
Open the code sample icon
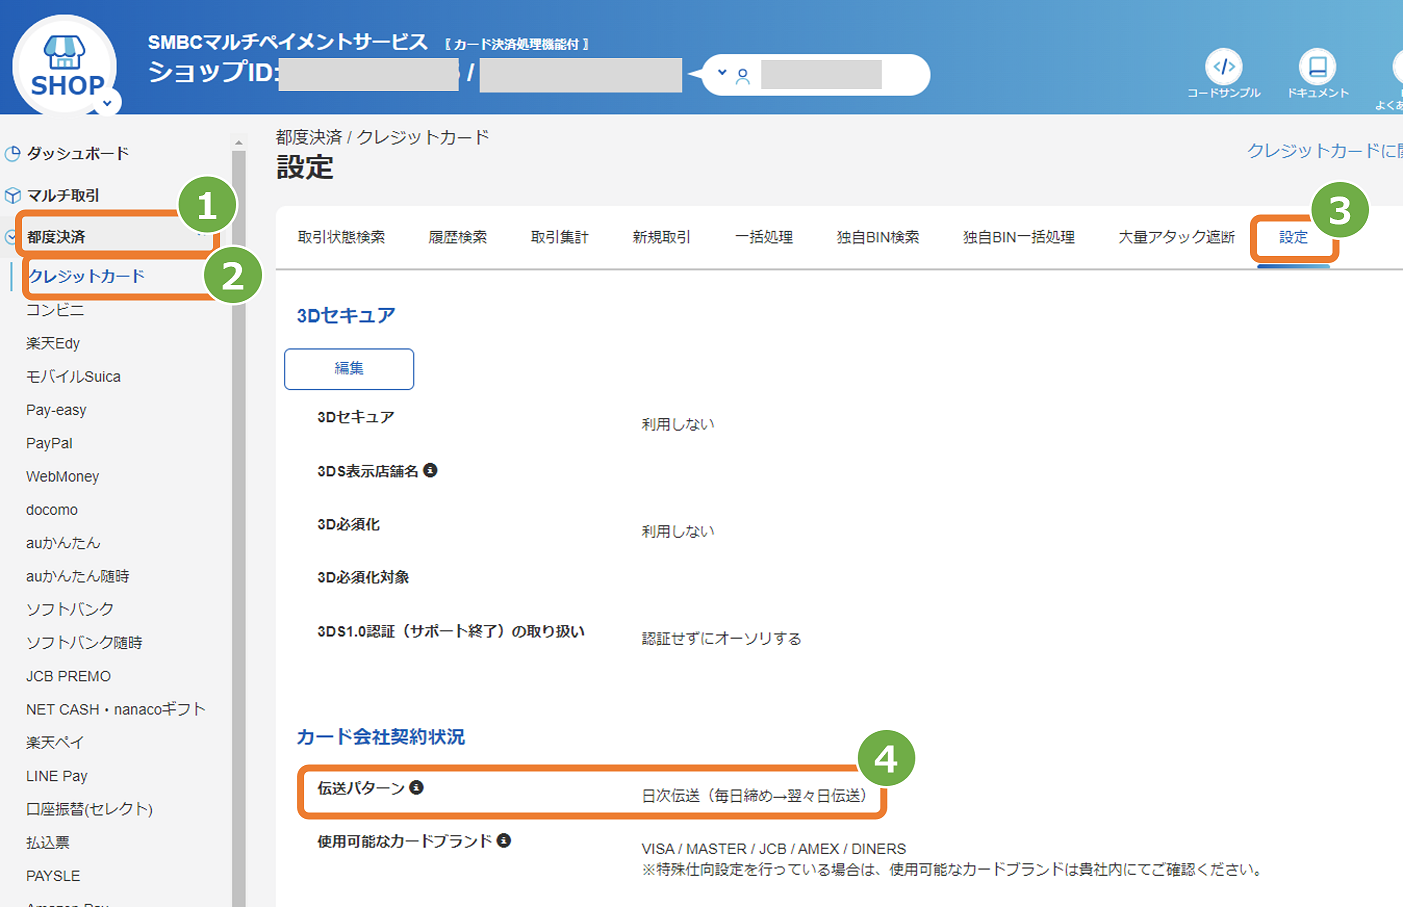[1224, 67]
